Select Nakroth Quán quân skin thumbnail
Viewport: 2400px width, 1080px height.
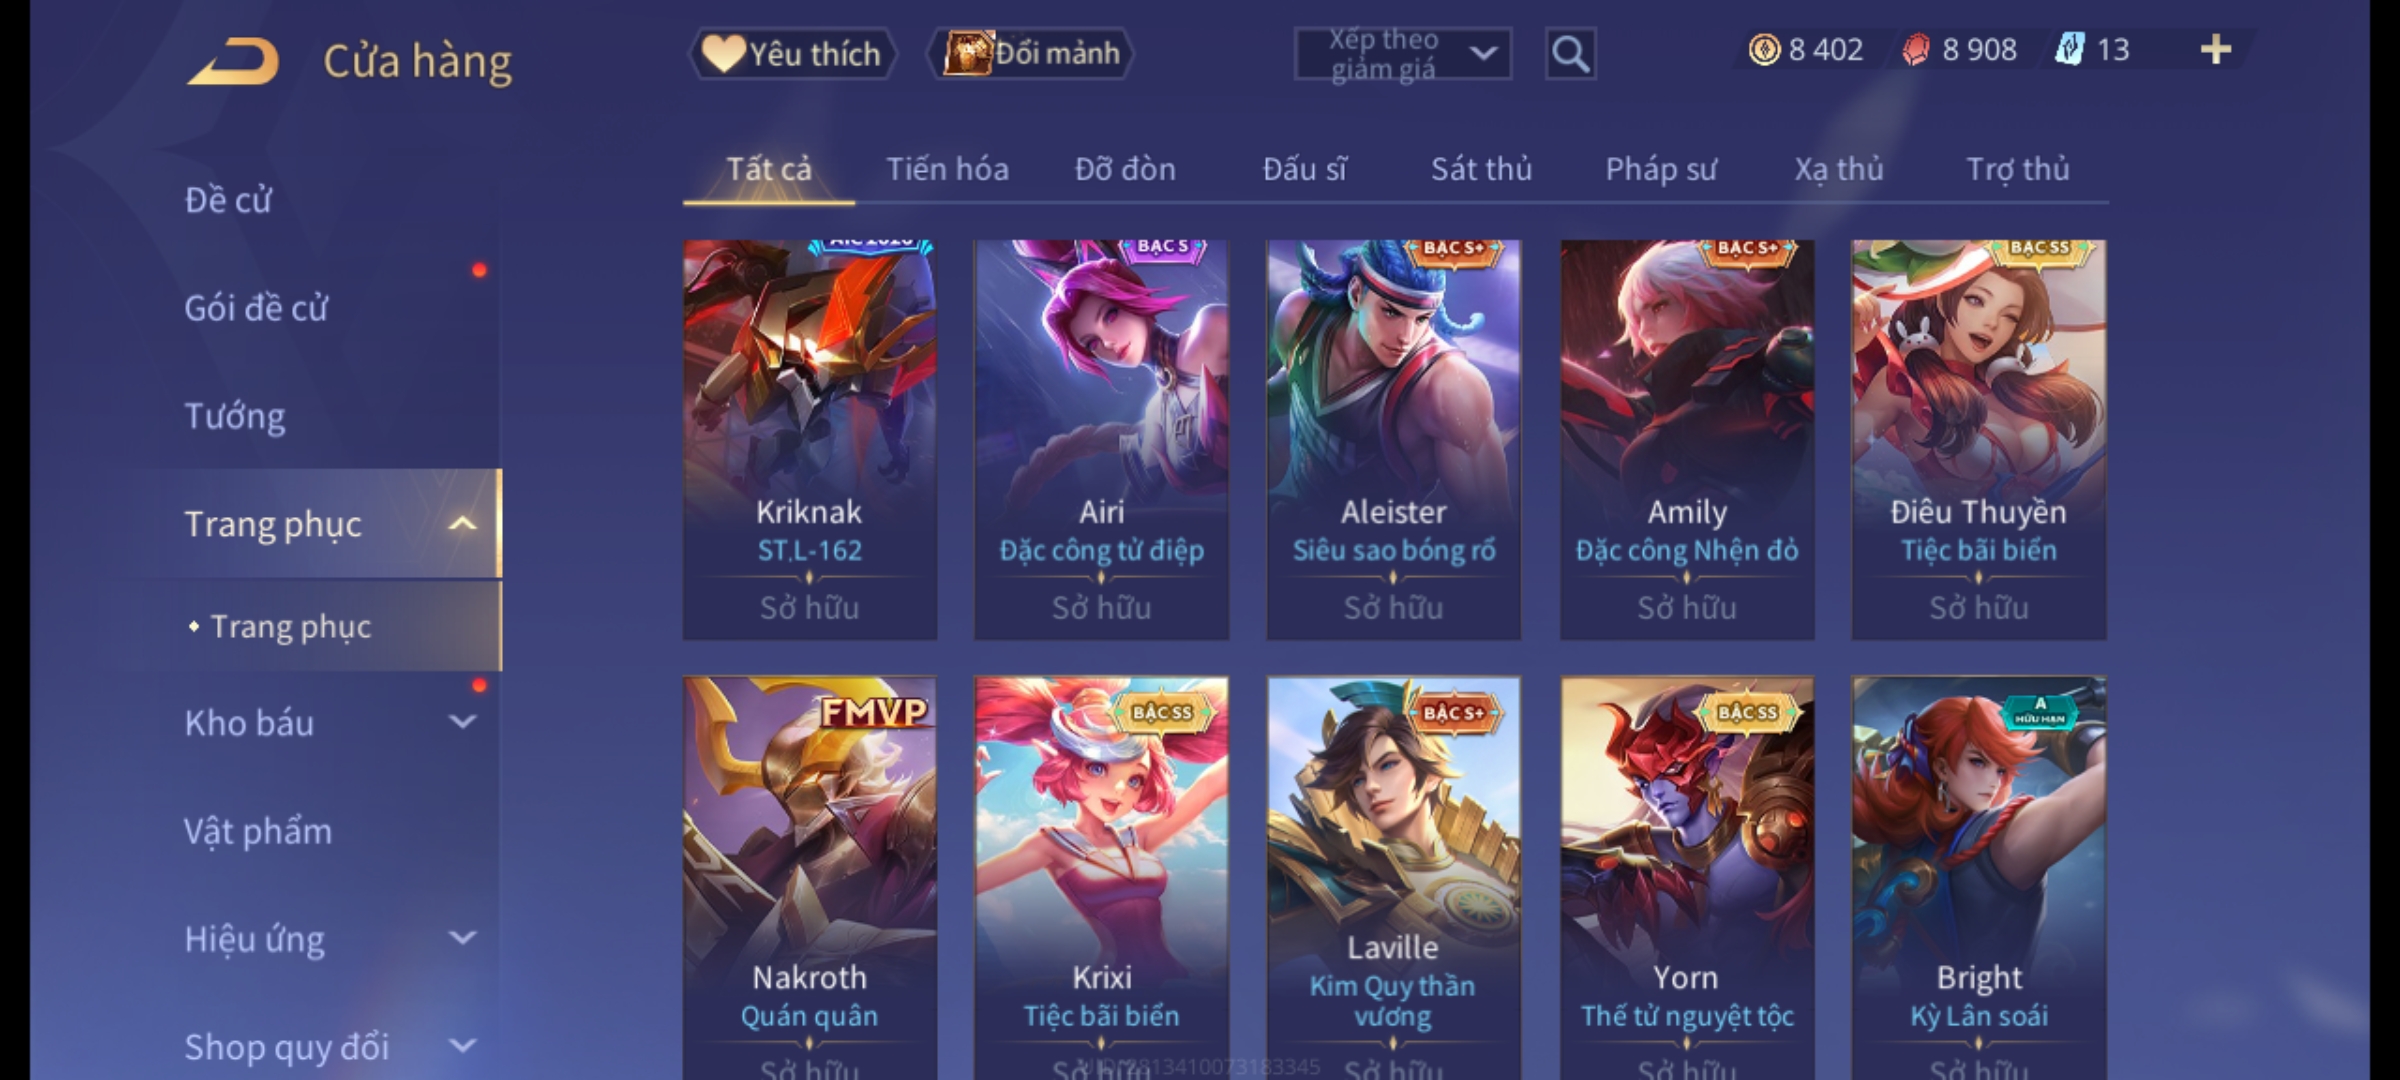click(810, 878)
